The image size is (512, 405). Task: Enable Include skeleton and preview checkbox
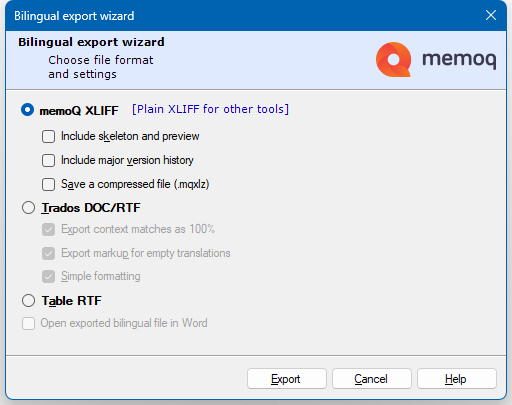tap(48, 136)
